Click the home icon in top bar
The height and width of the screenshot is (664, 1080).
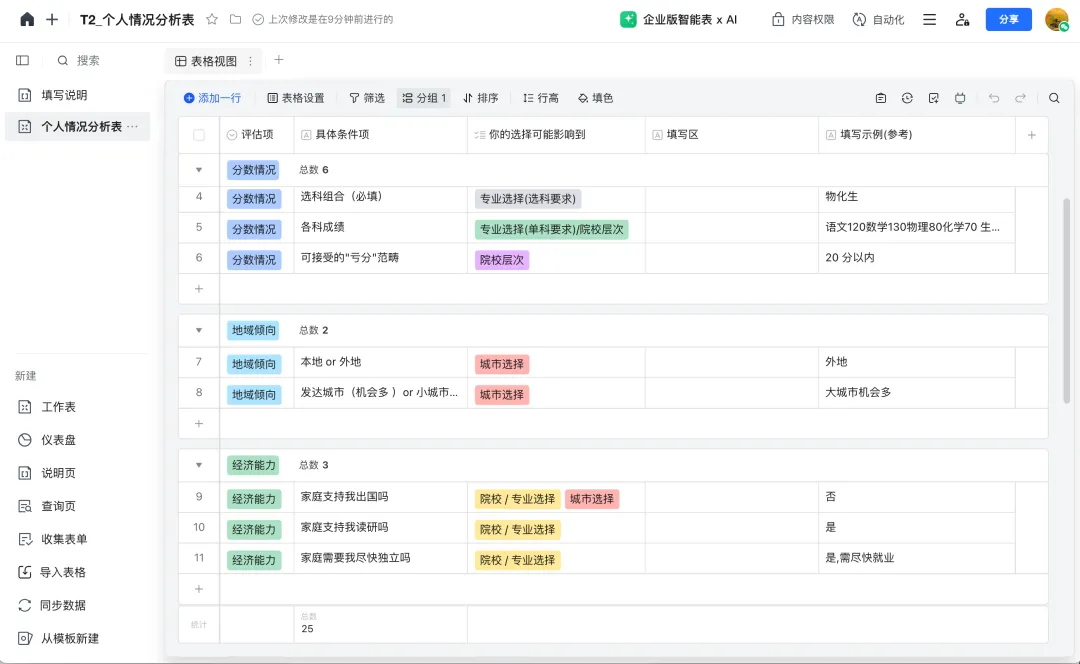pos(27,19)
